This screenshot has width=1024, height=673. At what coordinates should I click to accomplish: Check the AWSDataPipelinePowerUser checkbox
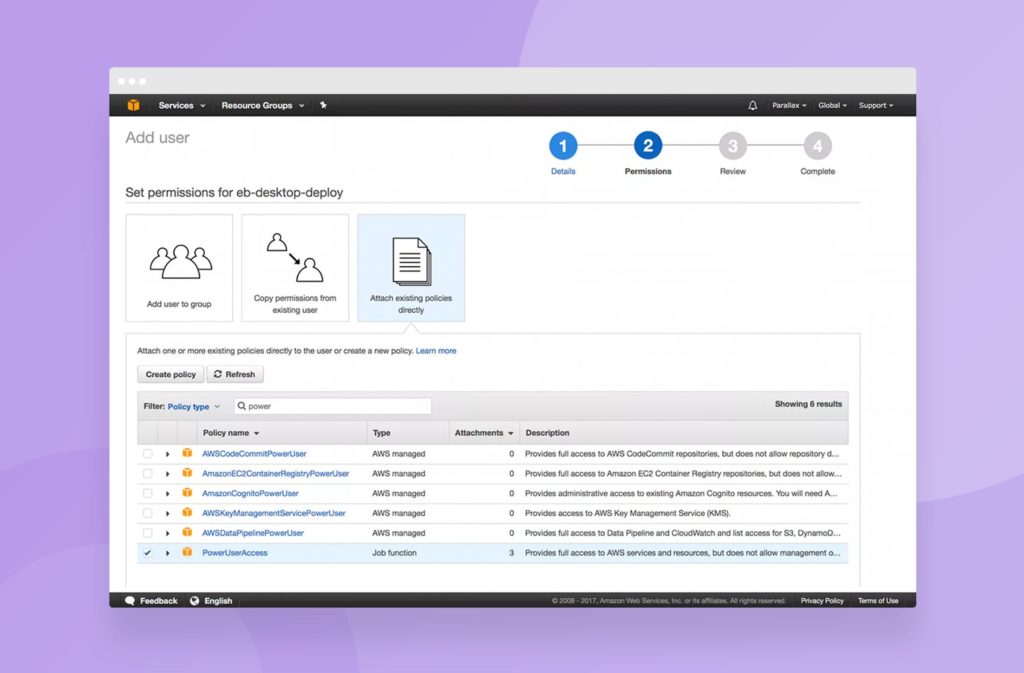(x=148, y=533)
